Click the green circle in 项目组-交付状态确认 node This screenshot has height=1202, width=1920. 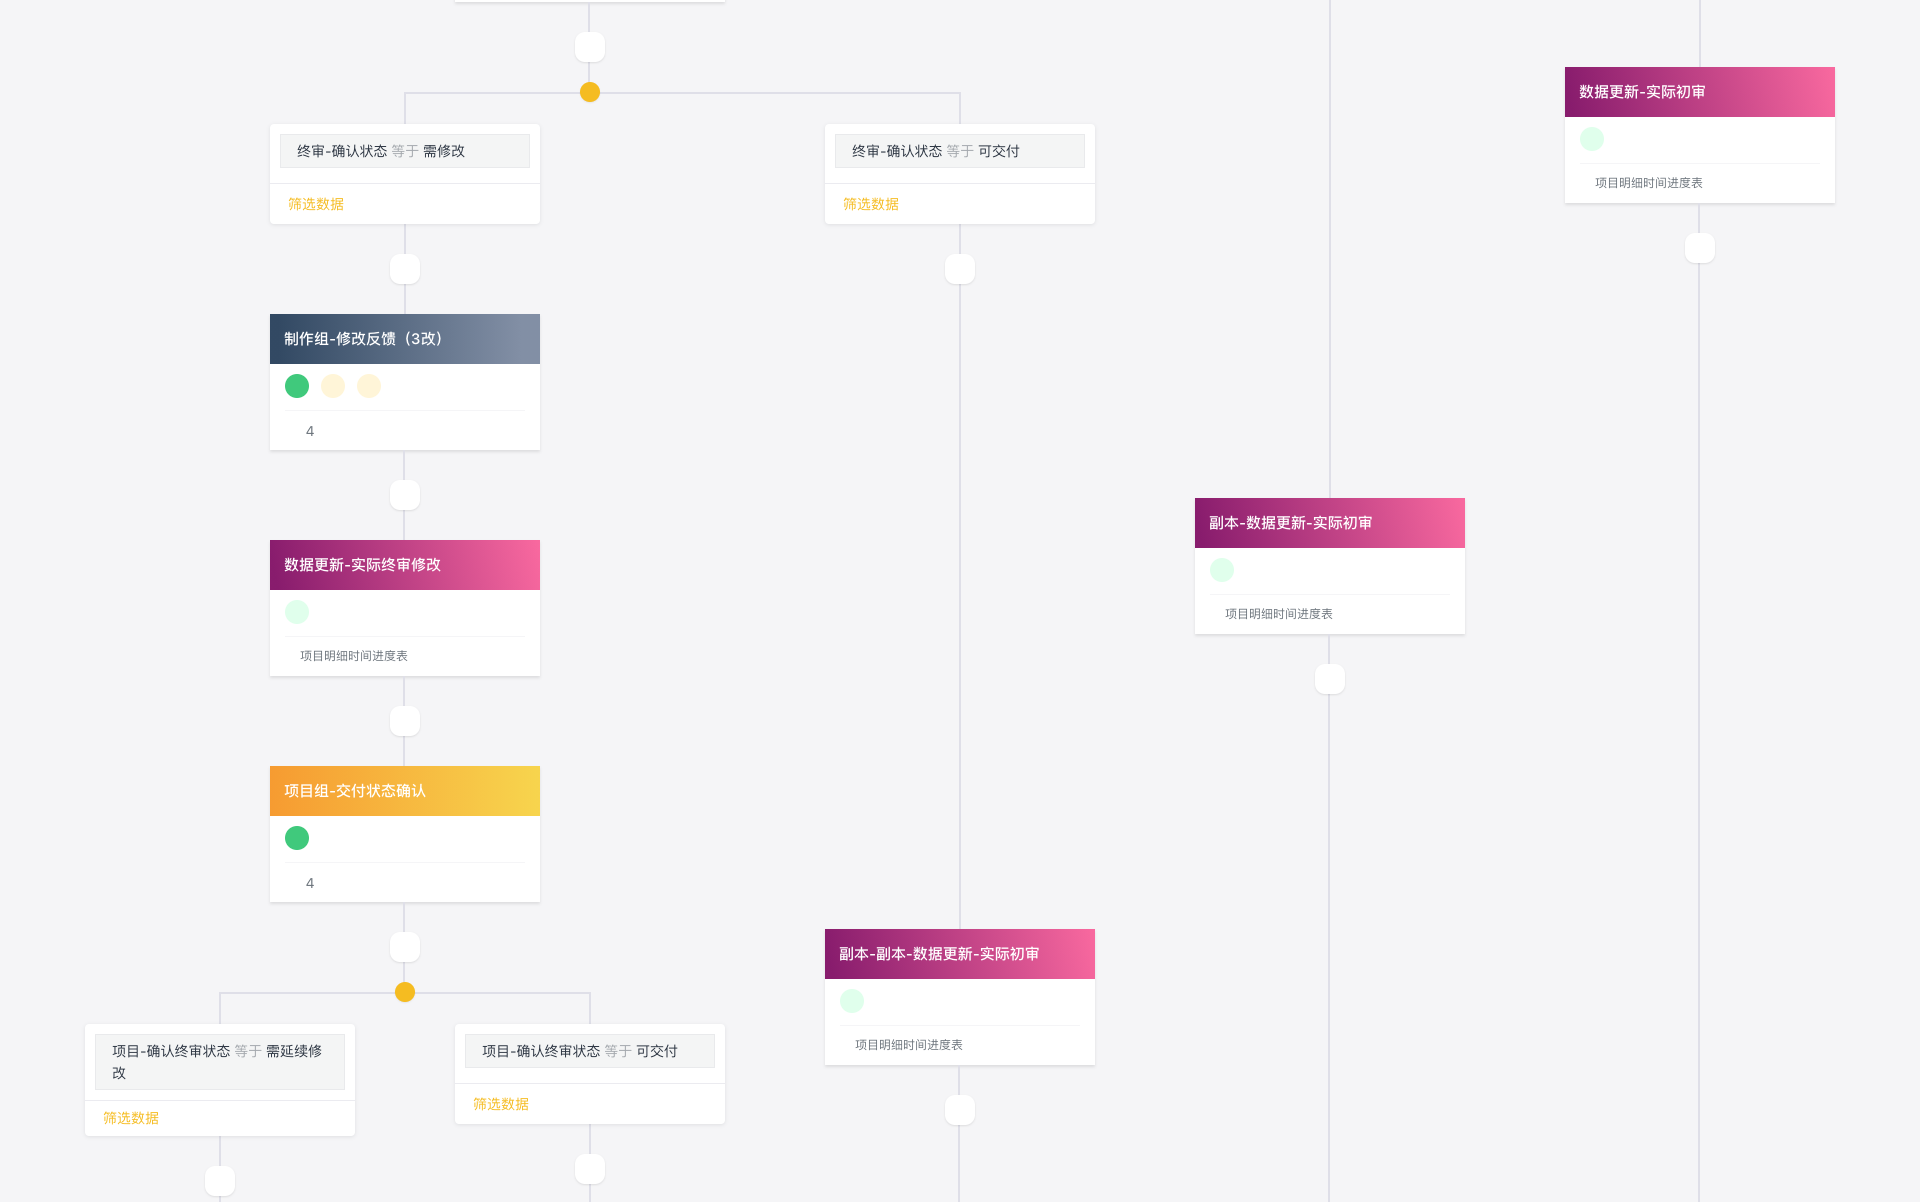pyautogui.click(x=297, y=838)
